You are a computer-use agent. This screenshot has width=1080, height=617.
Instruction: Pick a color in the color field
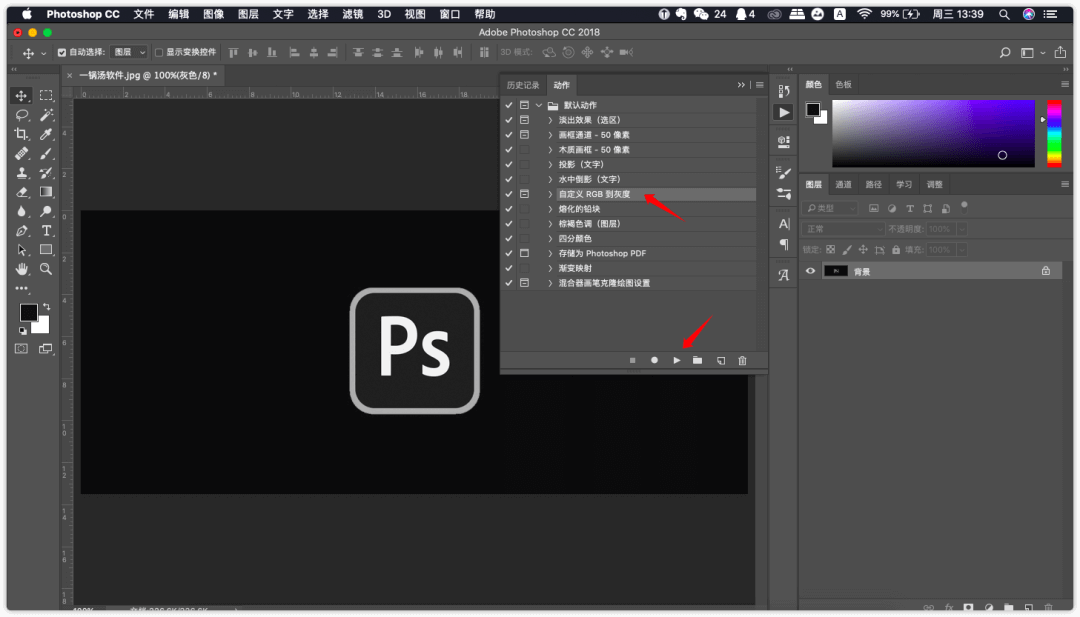(x=933, y=134)
